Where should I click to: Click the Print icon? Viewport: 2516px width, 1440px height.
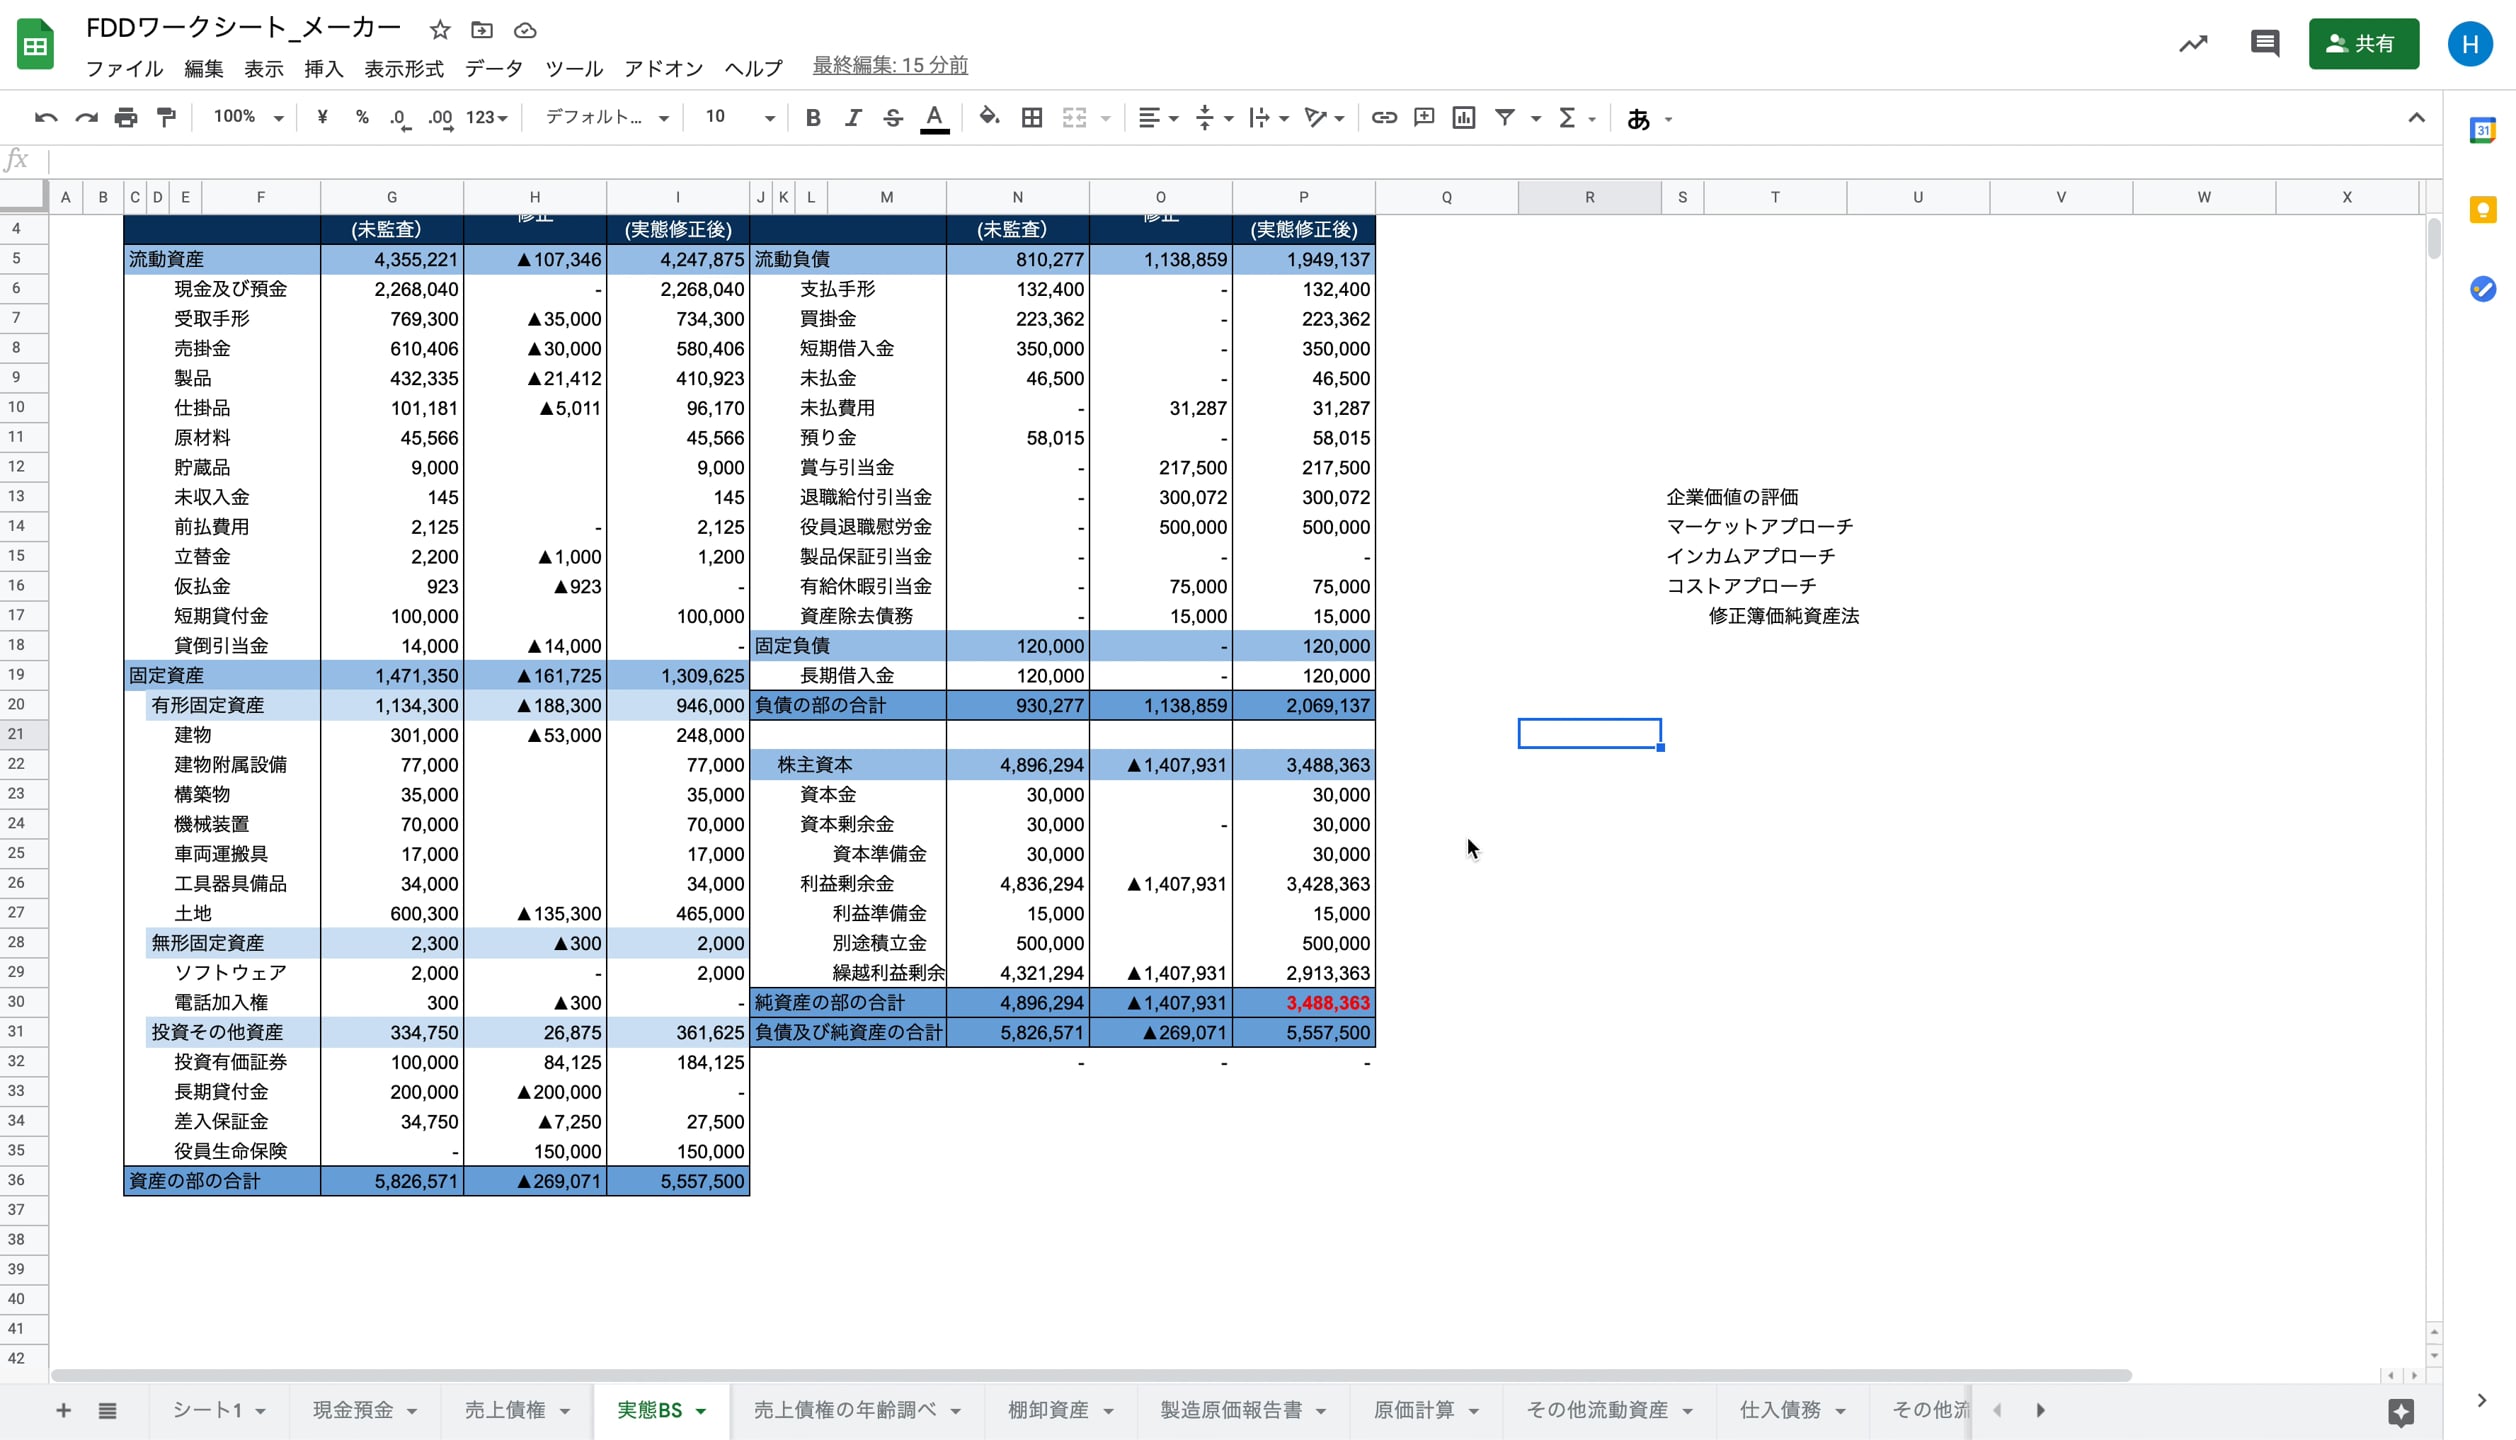click(x=126, y=117)
